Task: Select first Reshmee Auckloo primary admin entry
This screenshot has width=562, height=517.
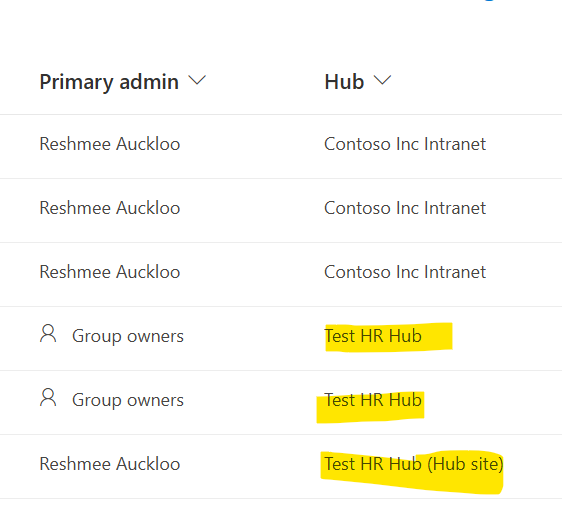Action: tap(110, 144)
